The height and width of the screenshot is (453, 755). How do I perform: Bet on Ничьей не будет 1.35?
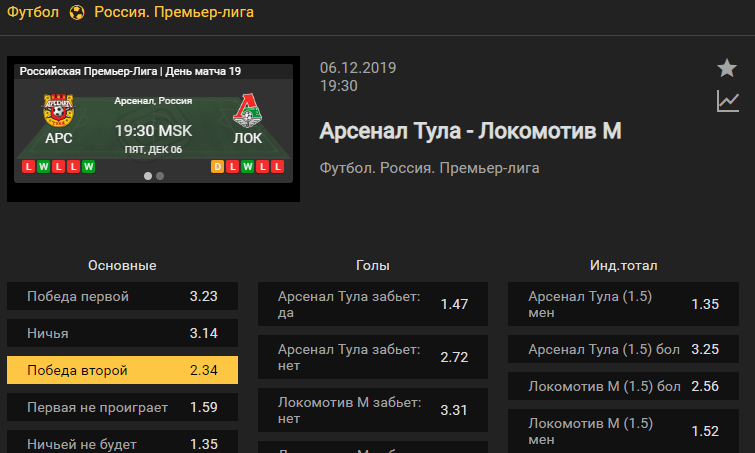122,442
